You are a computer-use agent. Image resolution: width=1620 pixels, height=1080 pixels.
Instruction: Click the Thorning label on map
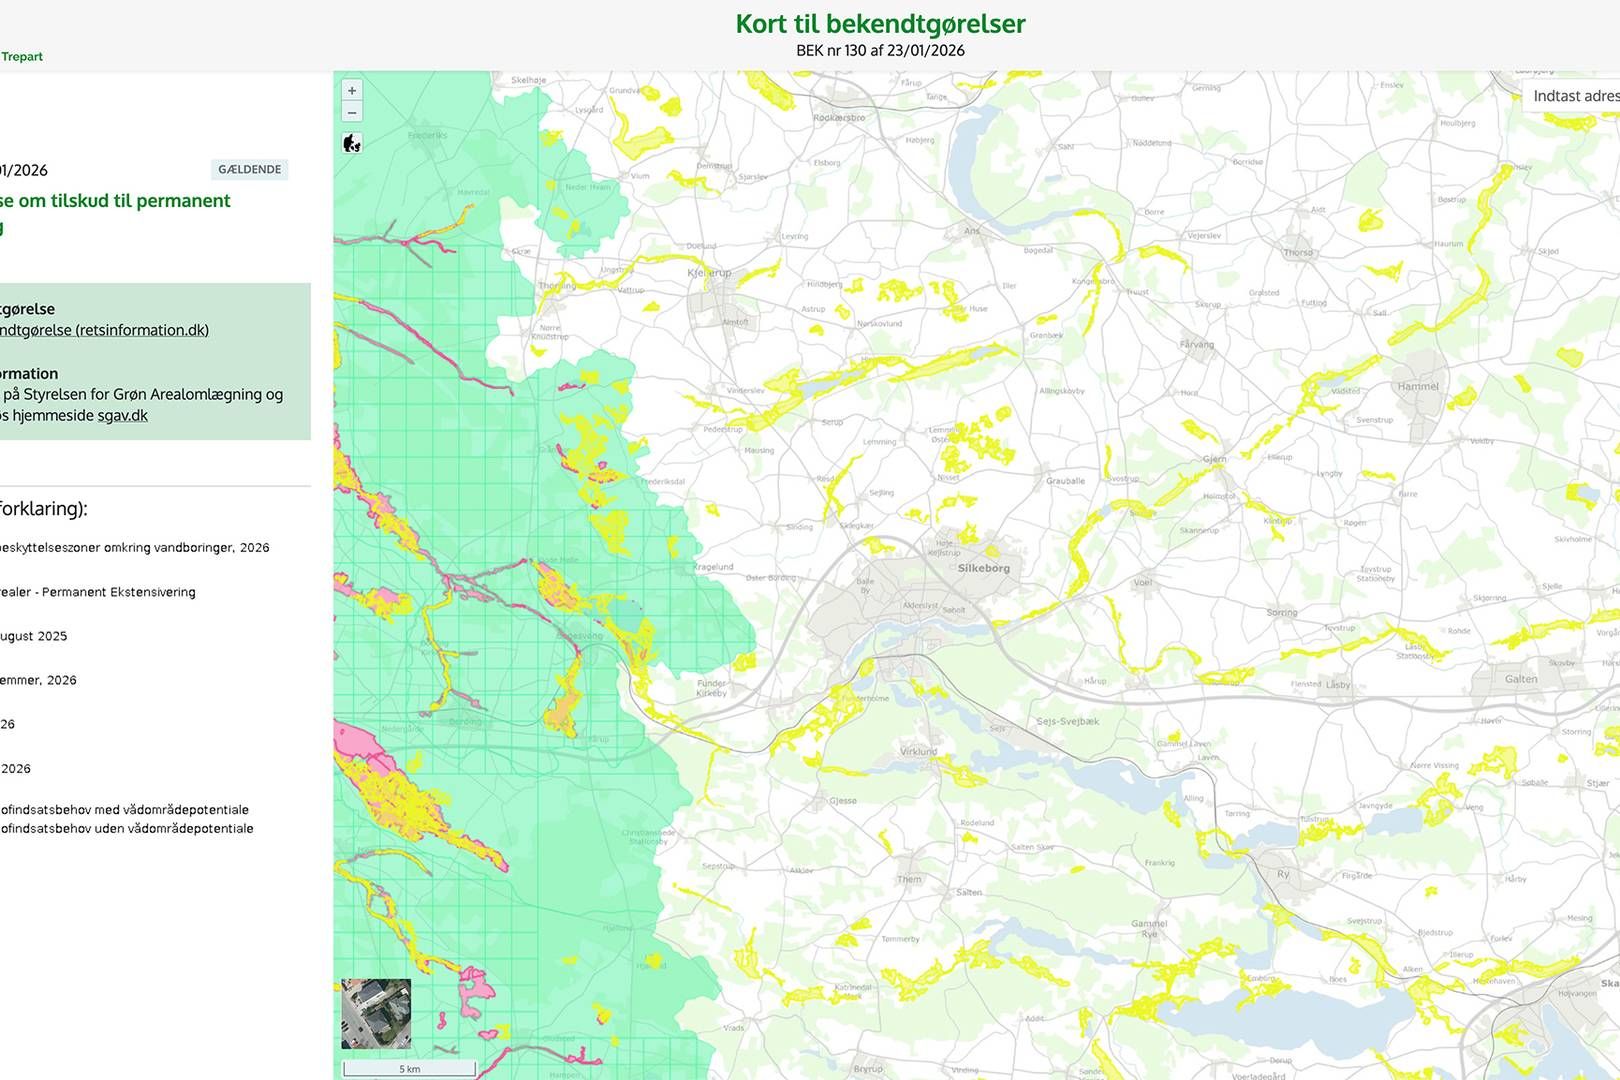coord(557,285)
